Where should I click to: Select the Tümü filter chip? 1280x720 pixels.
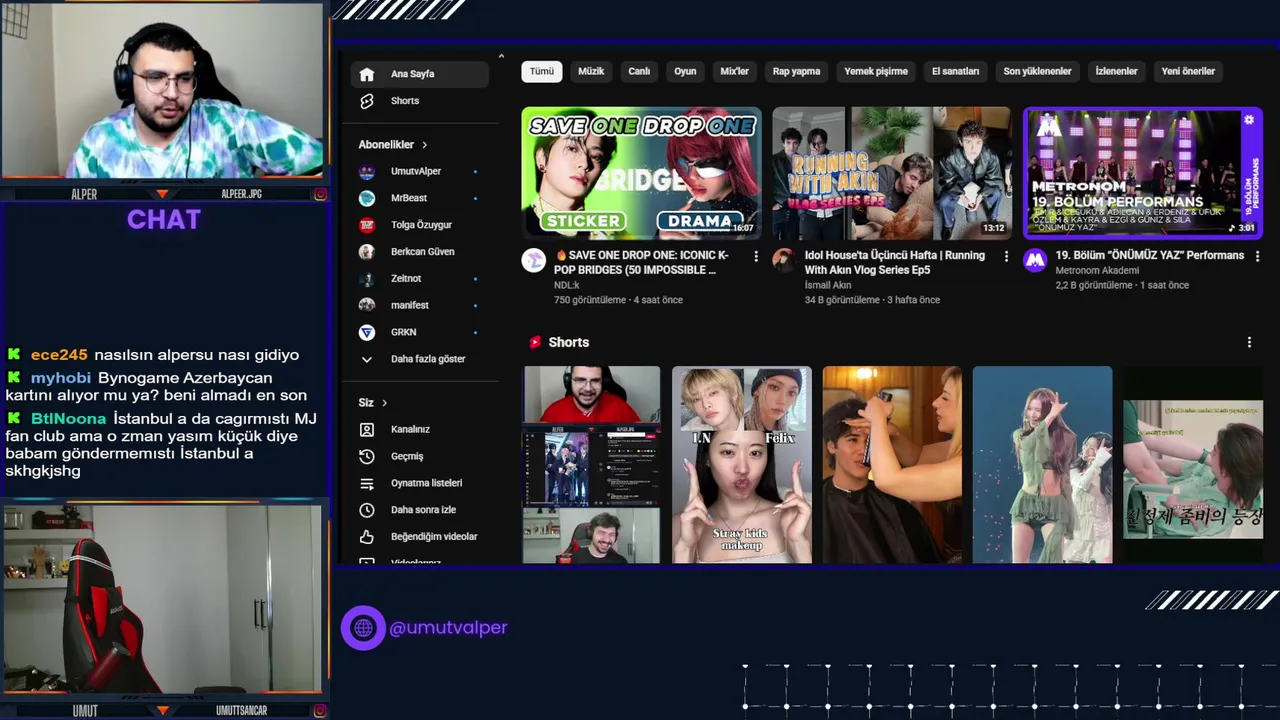point(541,72)
